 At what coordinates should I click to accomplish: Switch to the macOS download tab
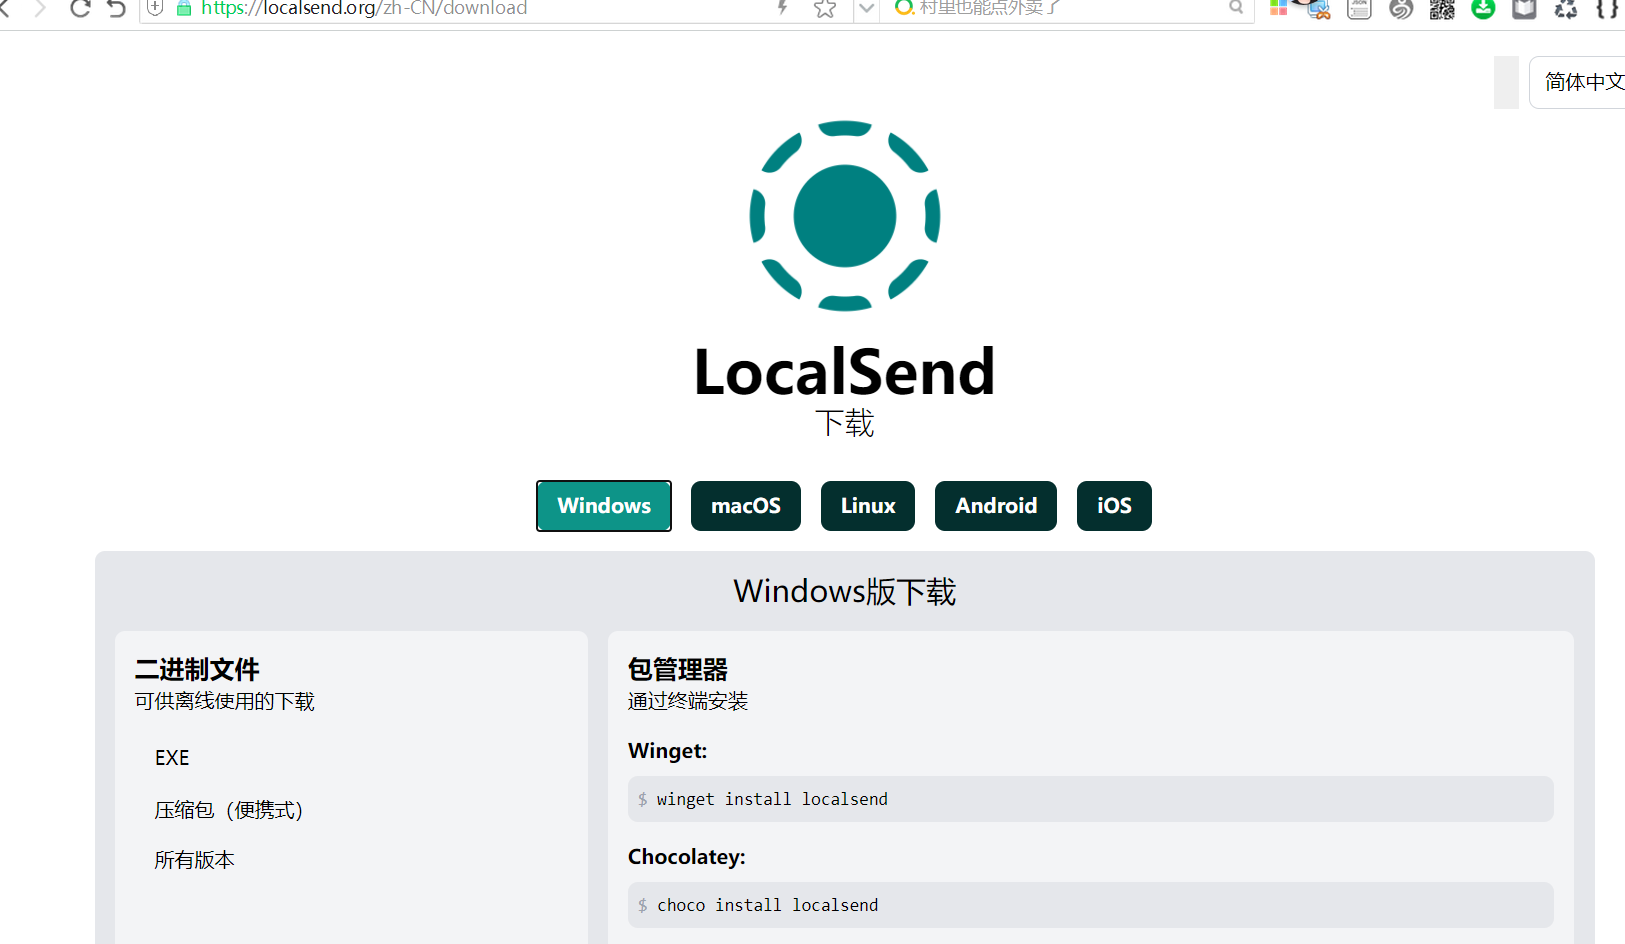click(745, 505)
